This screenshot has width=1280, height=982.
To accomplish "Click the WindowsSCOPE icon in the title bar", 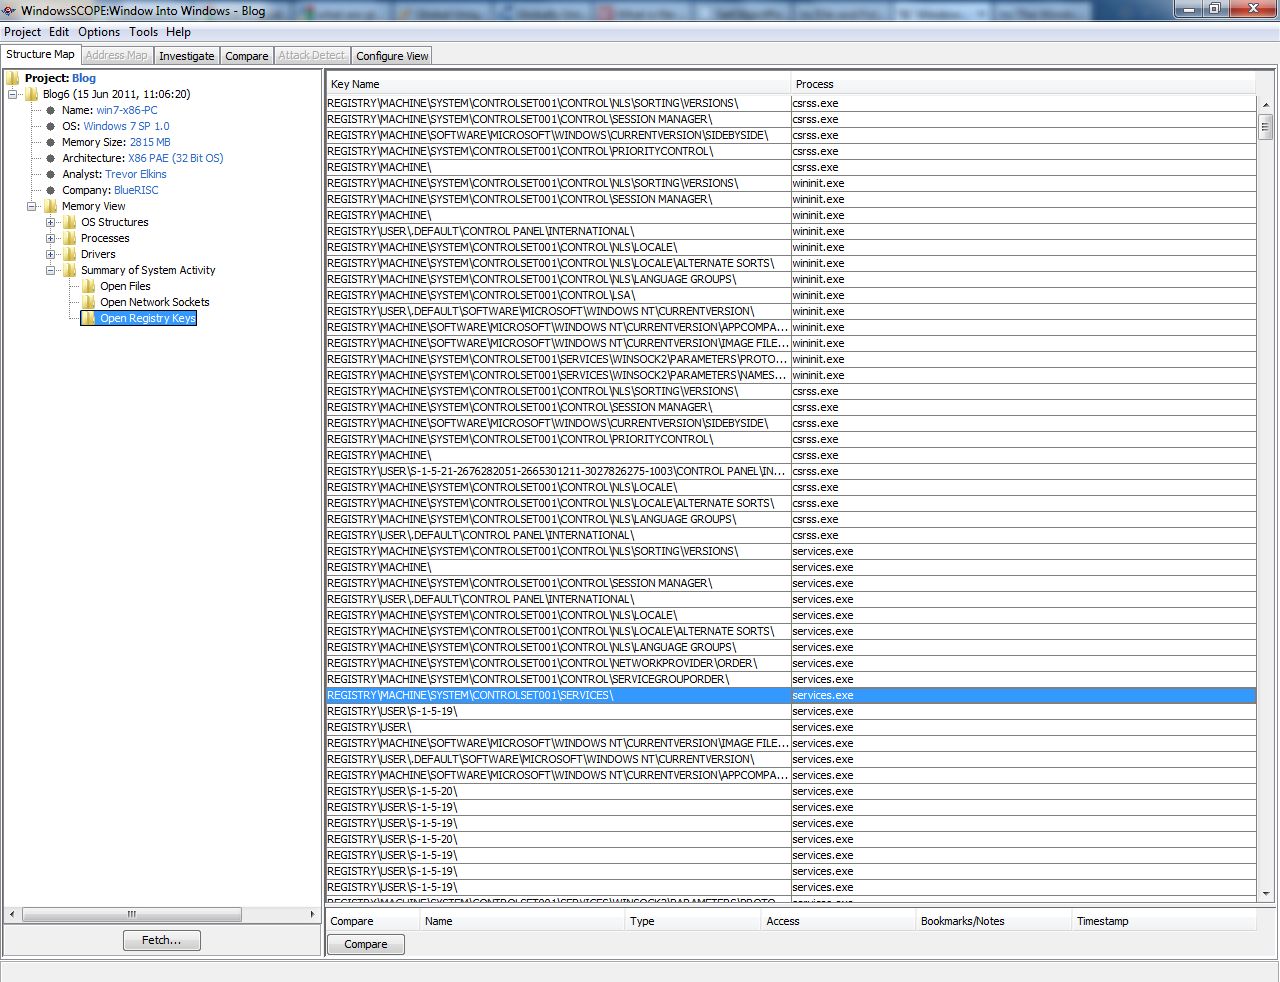I will coord(9,9).
